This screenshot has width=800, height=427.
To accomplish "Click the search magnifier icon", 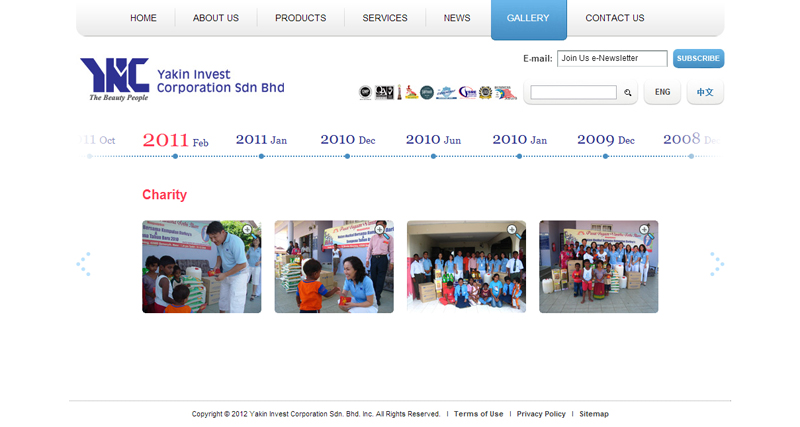I will click(x=628, y=93).
